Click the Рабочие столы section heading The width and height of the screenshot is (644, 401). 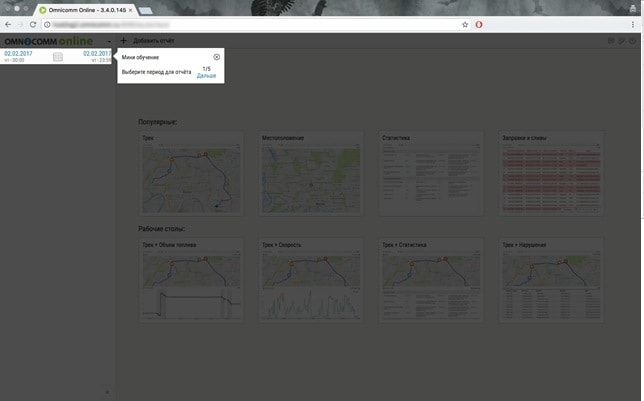point(161,228)
